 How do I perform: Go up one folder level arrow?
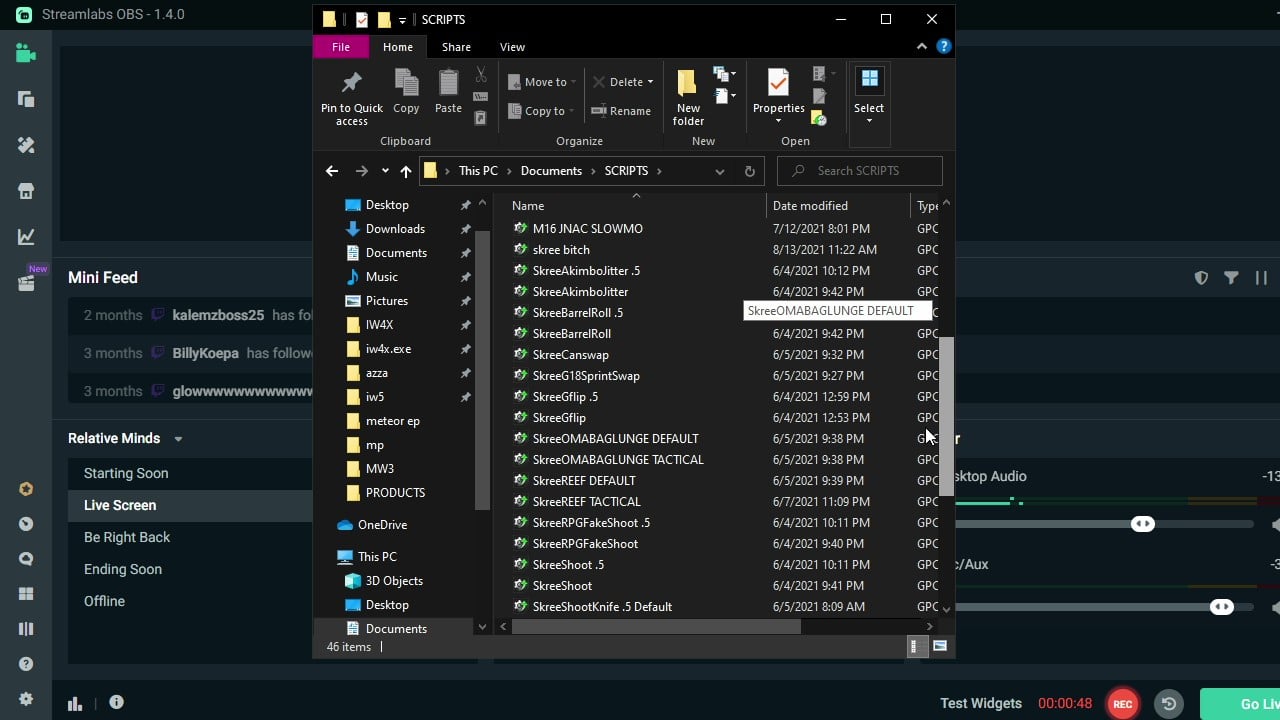coord(405,171)
